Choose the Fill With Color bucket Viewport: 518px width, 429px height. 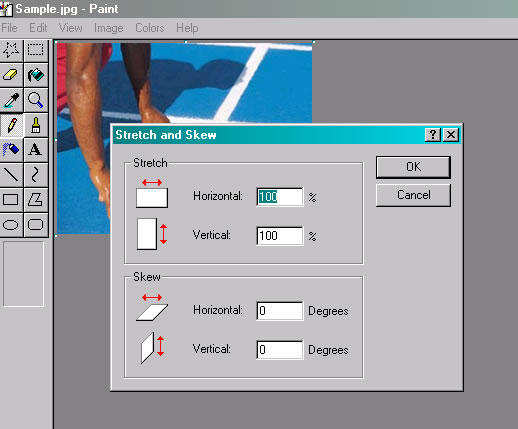tap(36, 75)
